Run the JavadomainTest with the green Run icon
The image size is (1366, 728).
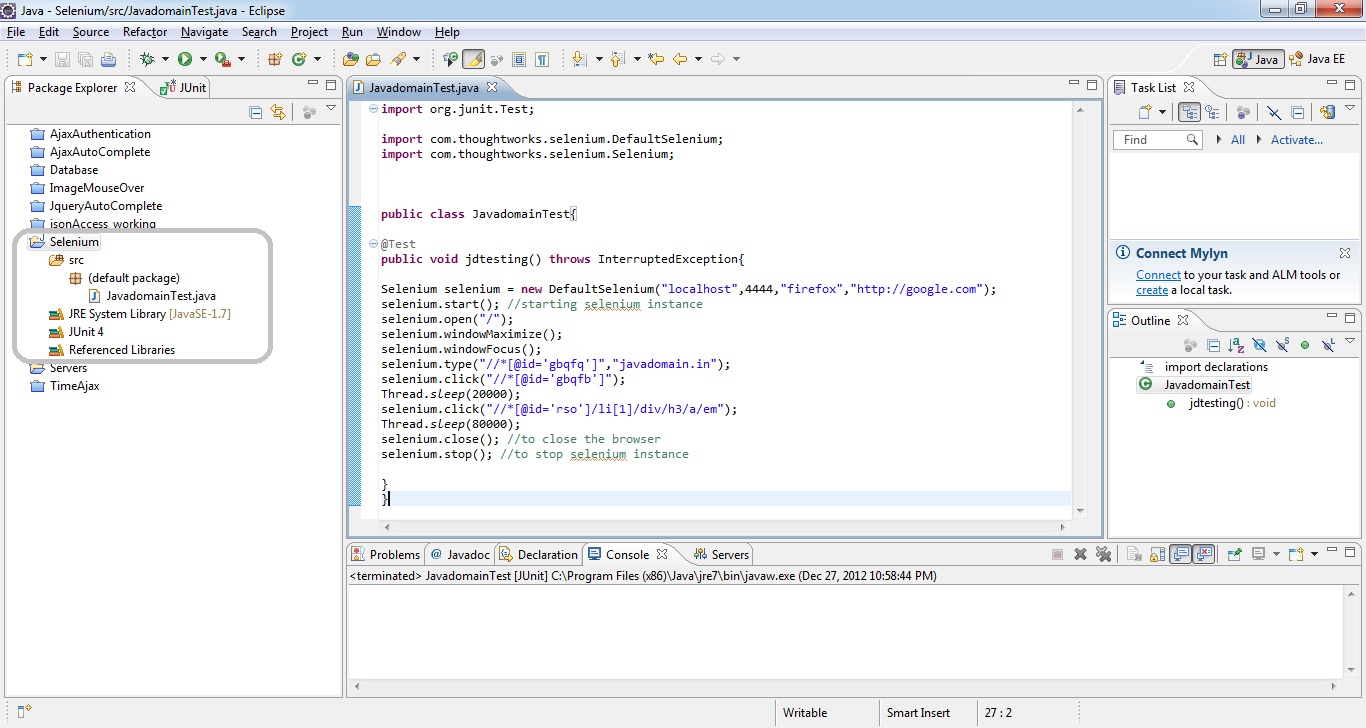(x=184, y=58)
